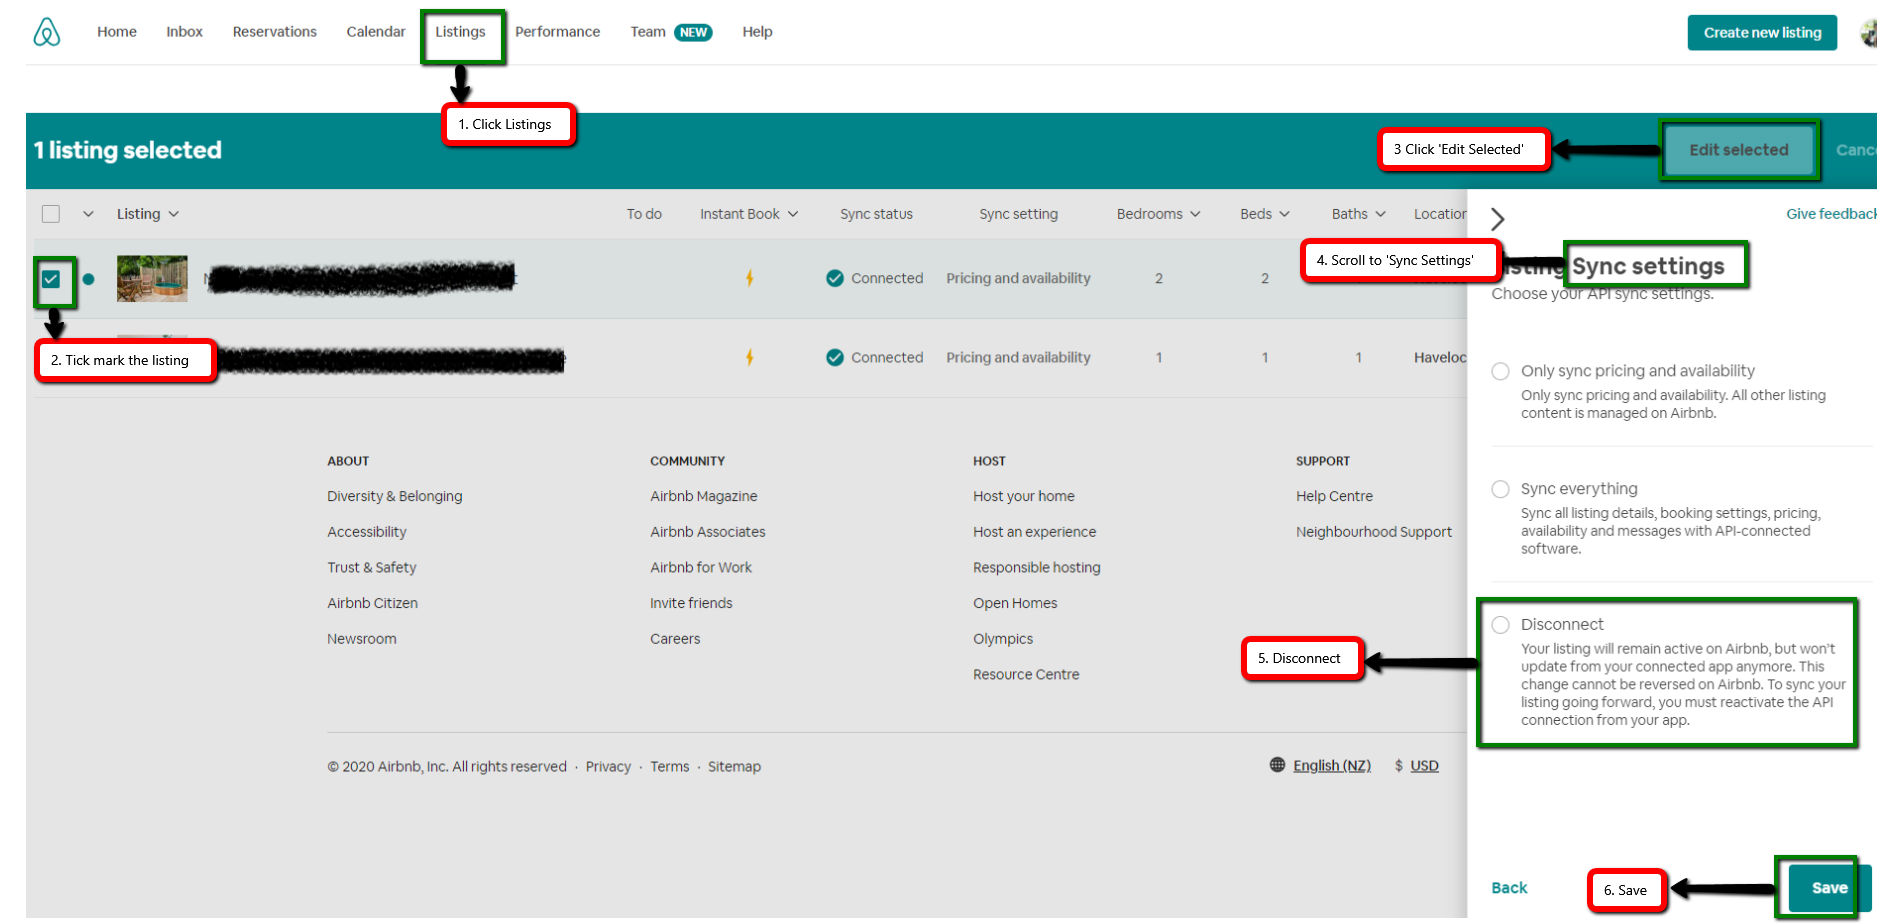Open the Performance menu item
Screen dimensions: 1877x923
[558, 32]
